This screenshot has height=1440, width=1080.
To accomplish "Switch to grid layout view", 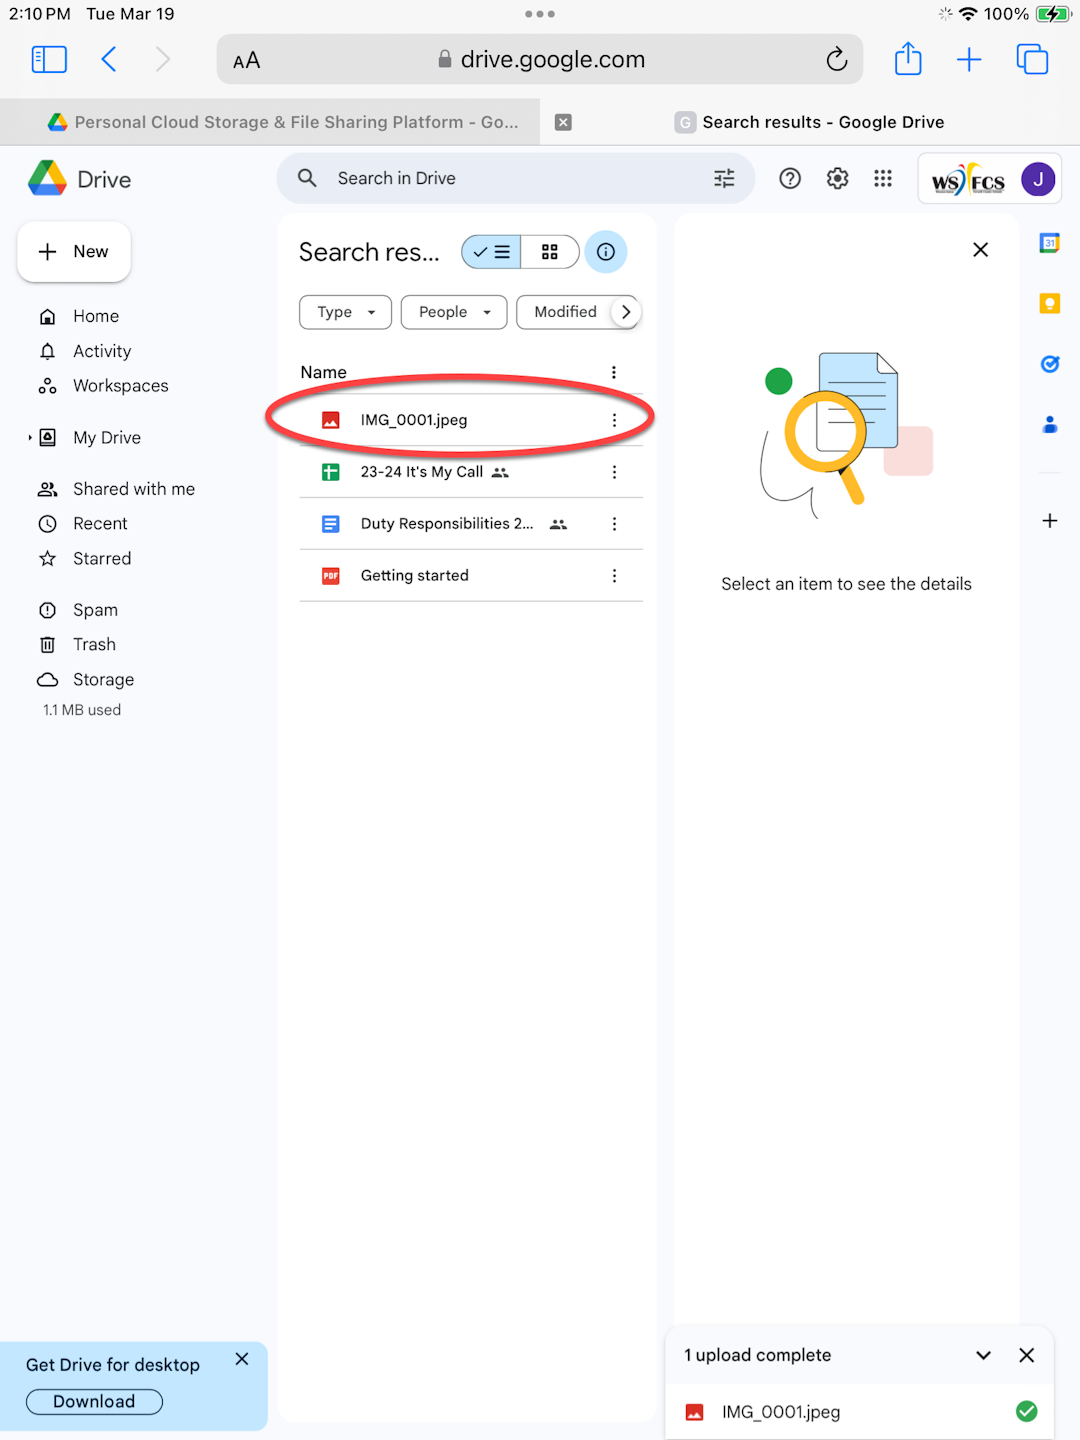I will click(x=550, y=252).
